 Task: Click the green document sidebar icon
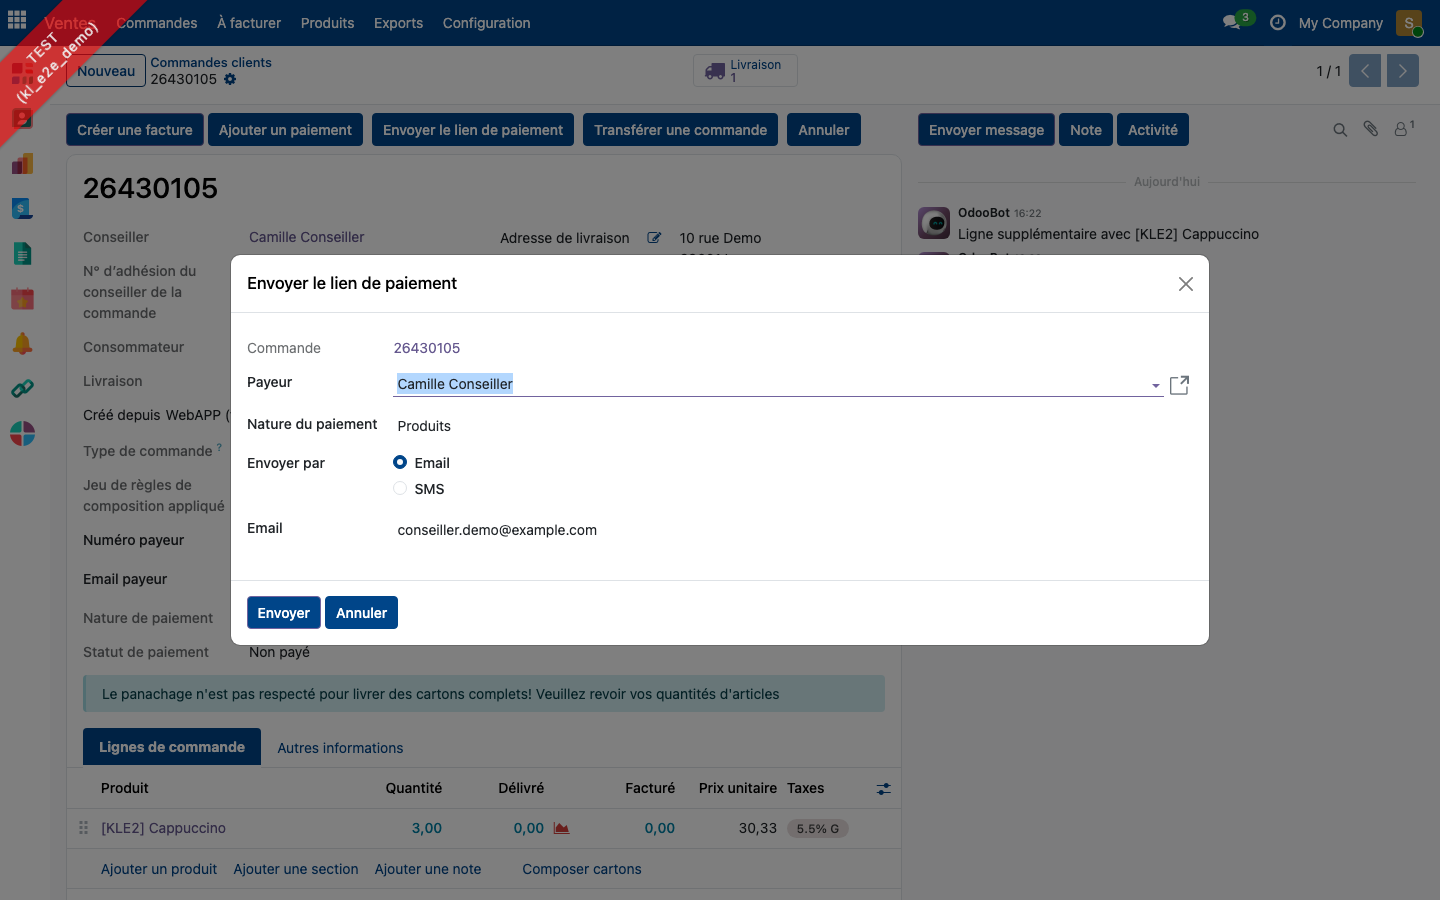[x=22, y=254]
